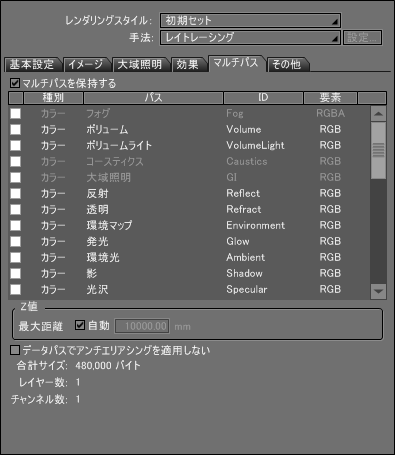Enable the VolumeLight pass checkbox
Image resolution: width=395 pixels, height=455 pixels.
pos(15,145)
